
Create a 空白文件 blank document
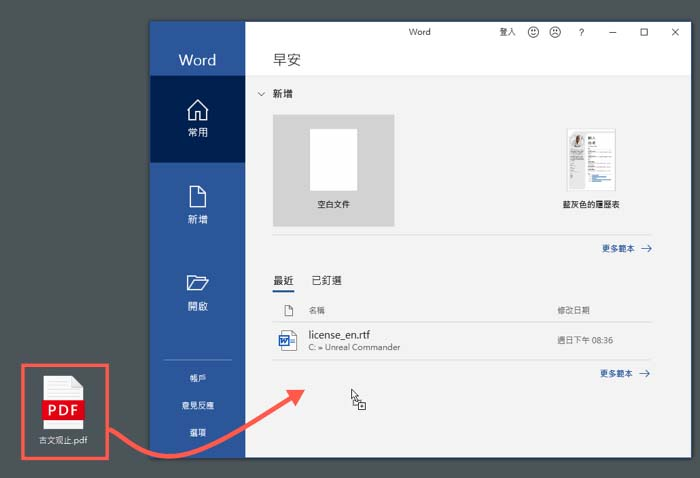pyautogui.click(x=333, y=170)
